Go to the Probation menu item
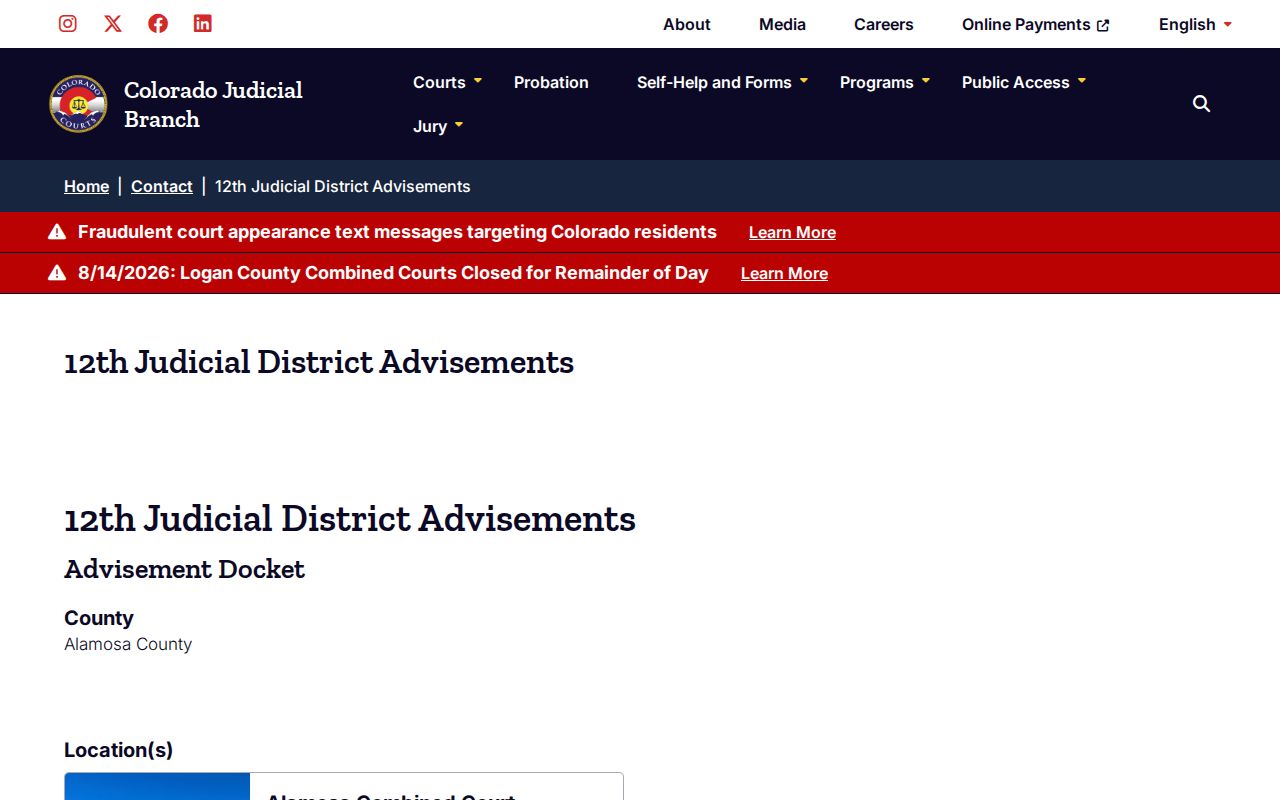1280x800 pixels. click(x=551, y=82)
